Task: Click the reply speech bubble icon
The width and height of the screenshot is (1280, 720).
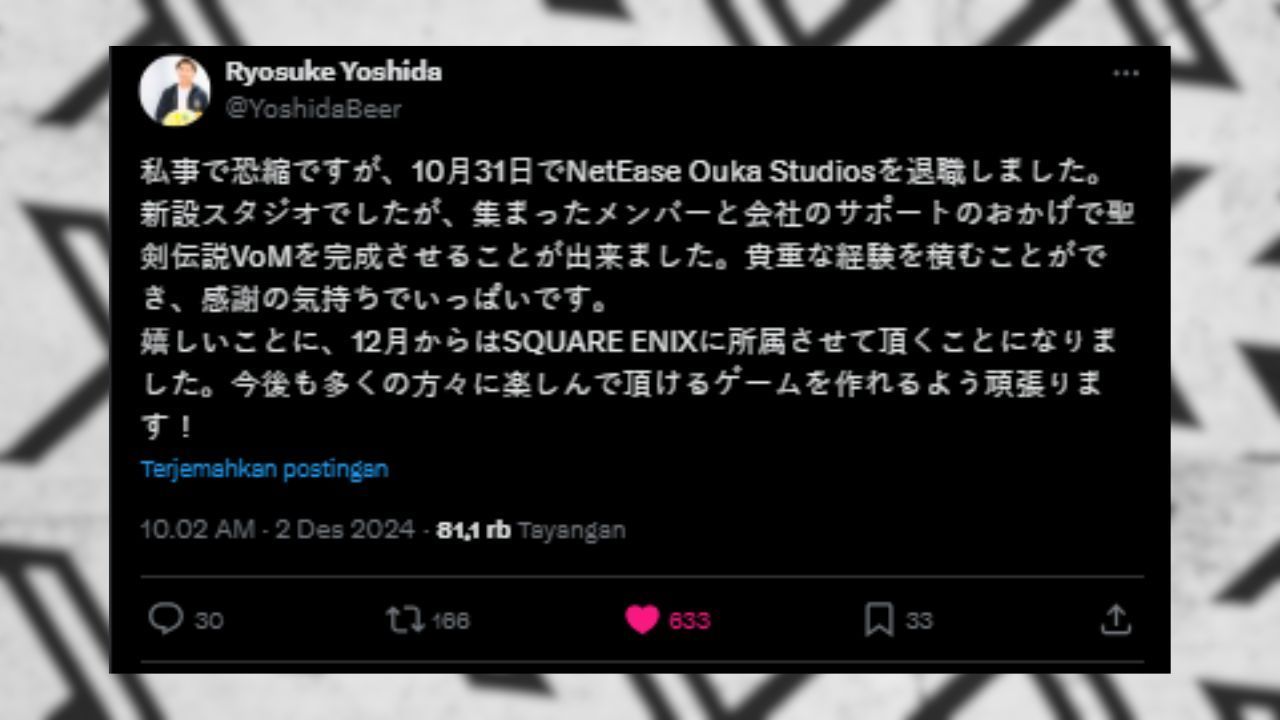Action: coord(165,619)
